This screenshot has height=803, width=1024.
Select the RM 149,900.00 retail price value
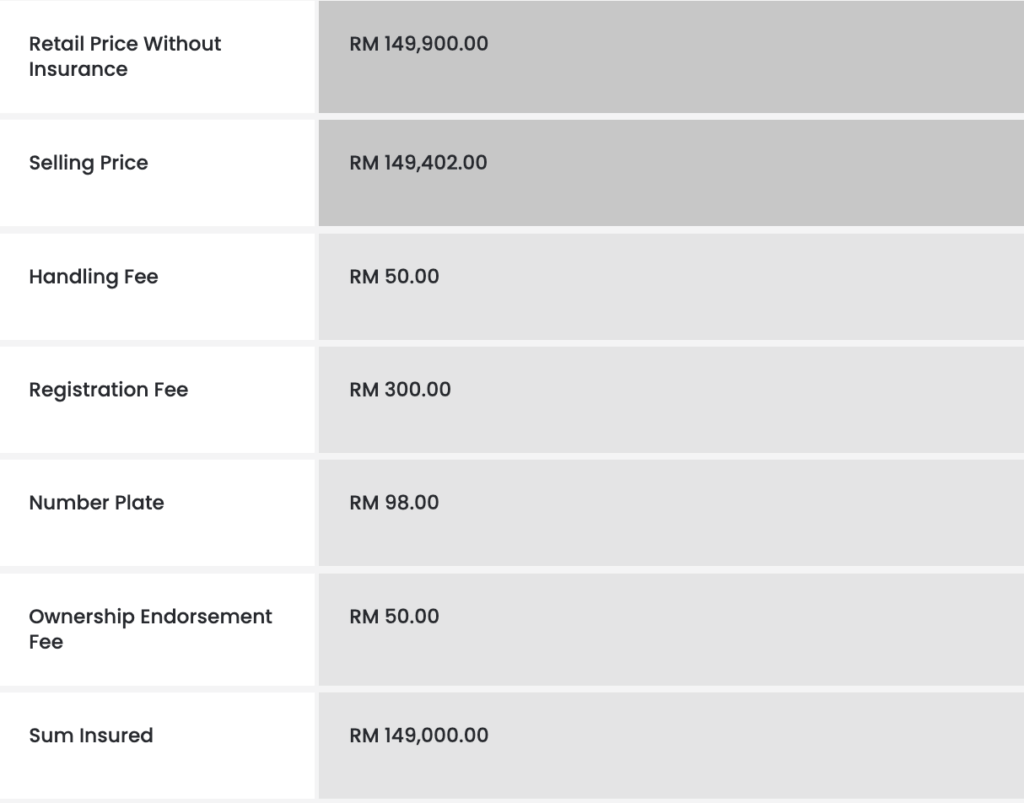point(419,44)
